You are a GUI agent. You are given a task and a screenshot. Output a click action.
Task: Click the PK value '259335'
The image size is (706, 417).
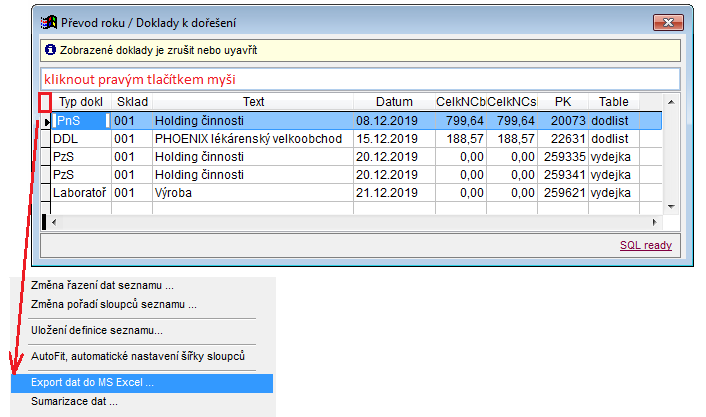coord(565,157)
